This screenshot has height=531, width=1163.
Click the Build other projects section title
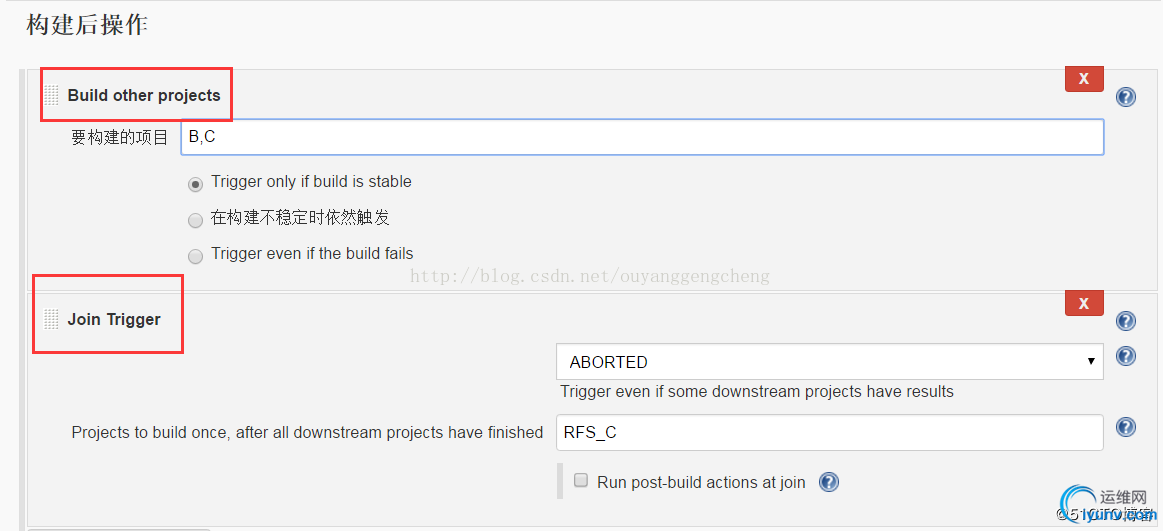tap(144, 96)
